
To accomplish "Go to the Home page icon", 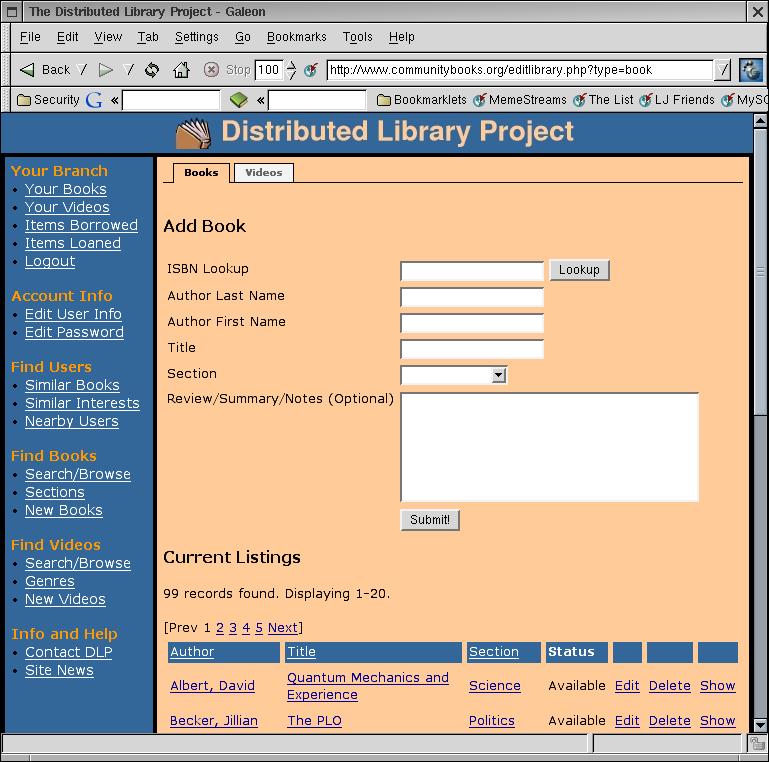I will [181, 70].
